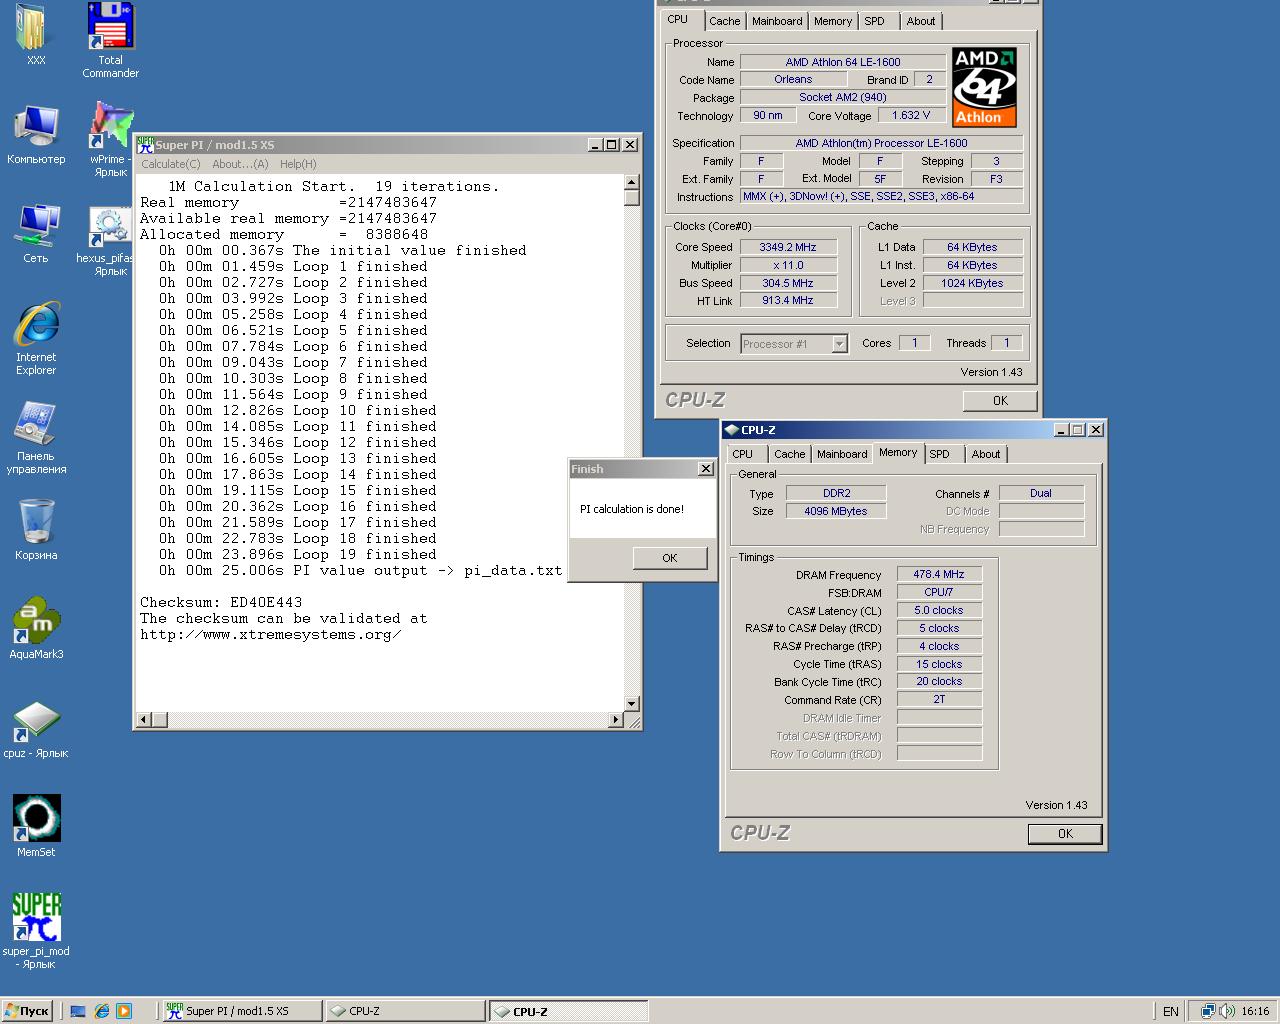The height and width of the screenshot is (1024, 1280).
Task: Open About...(A) menu in Super PI
Action: pyautogui.click(x=240, y=164)
